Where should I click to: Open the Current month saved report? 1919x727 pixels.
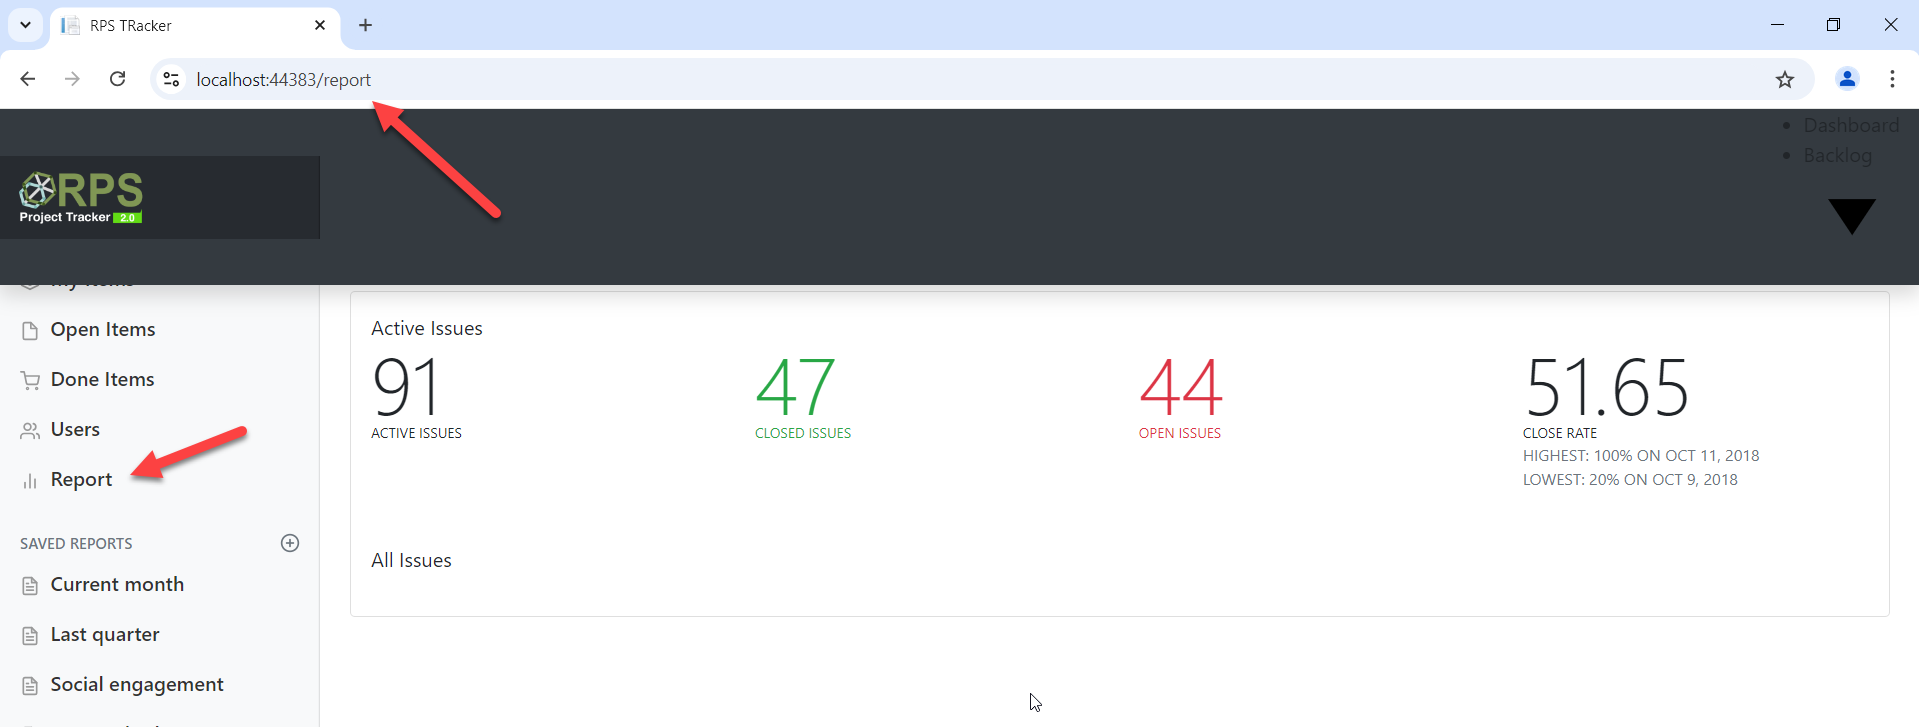tap(117, 584)
